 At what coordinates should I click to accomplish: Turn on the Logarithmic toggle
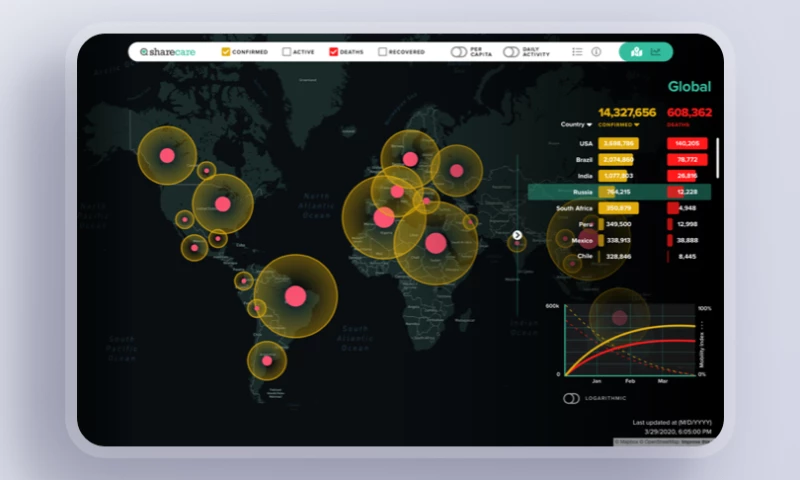point(571,398)
